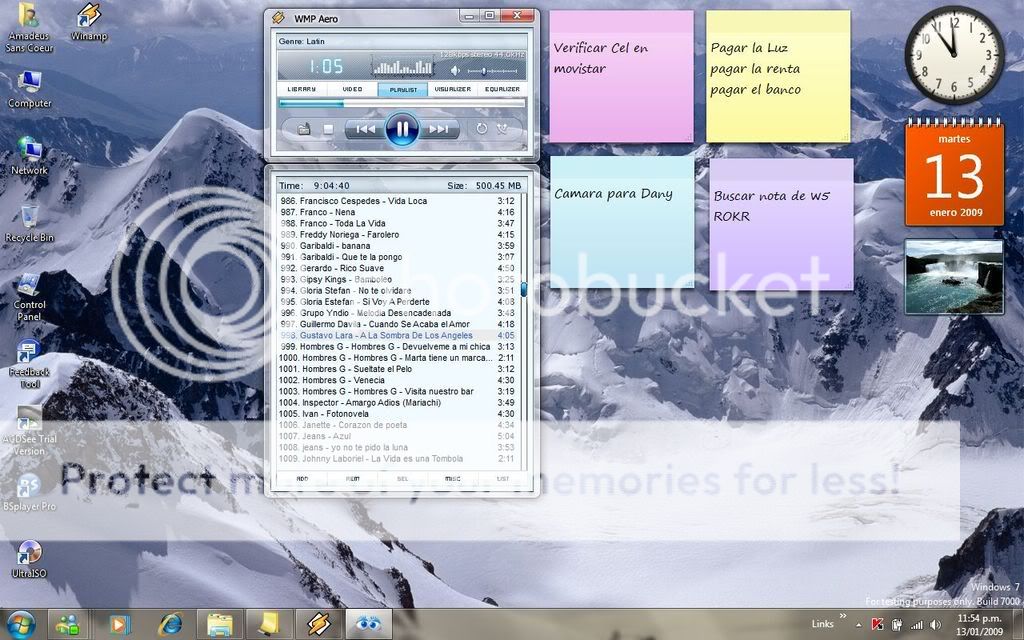
Task: Mute with the speaker icon
Action: tap(455, 70)
